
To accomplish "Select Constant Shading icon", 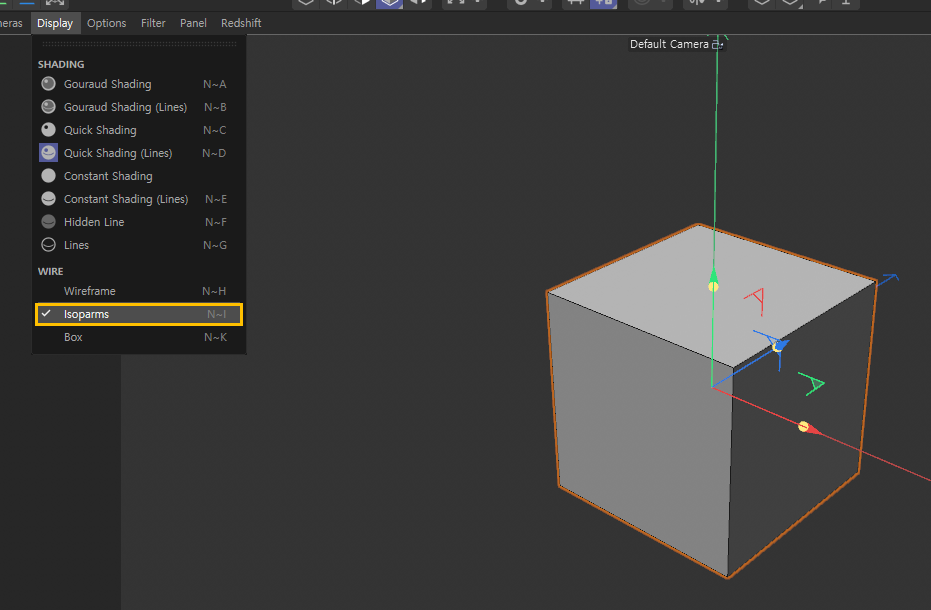I will (x=48, y=176).
